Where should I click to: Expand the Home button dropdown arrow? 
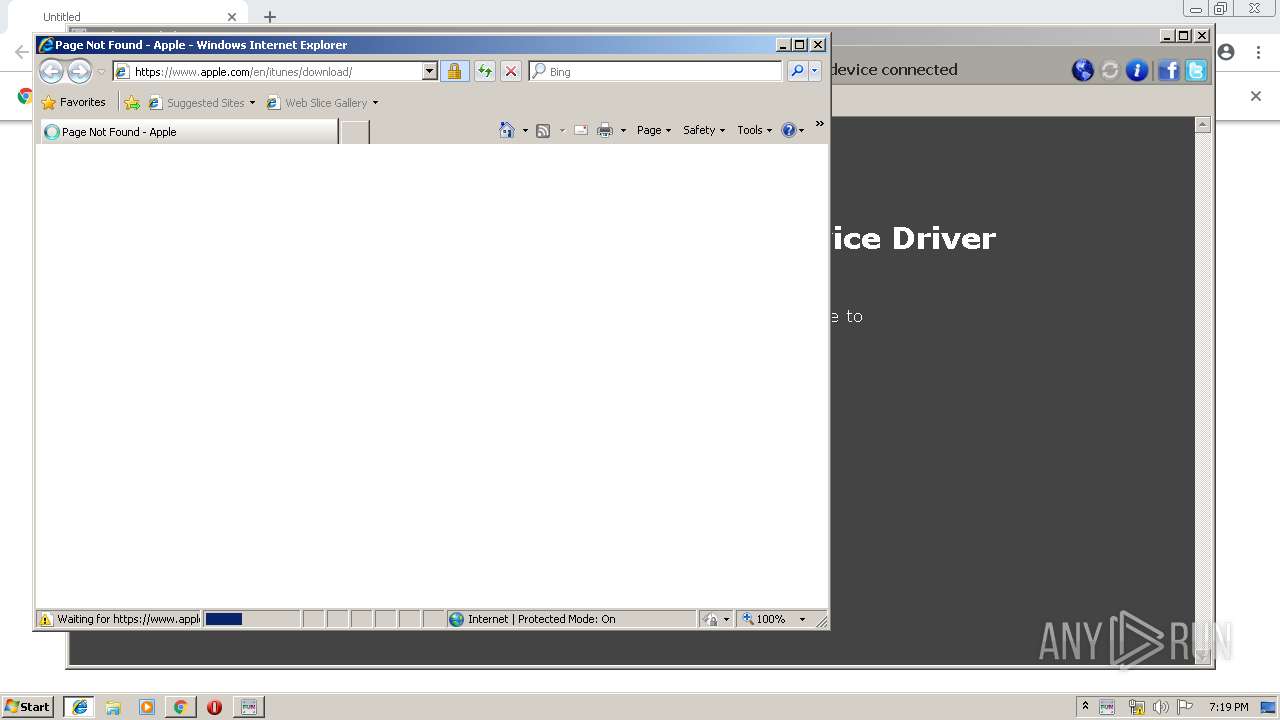tap(525, 130)
